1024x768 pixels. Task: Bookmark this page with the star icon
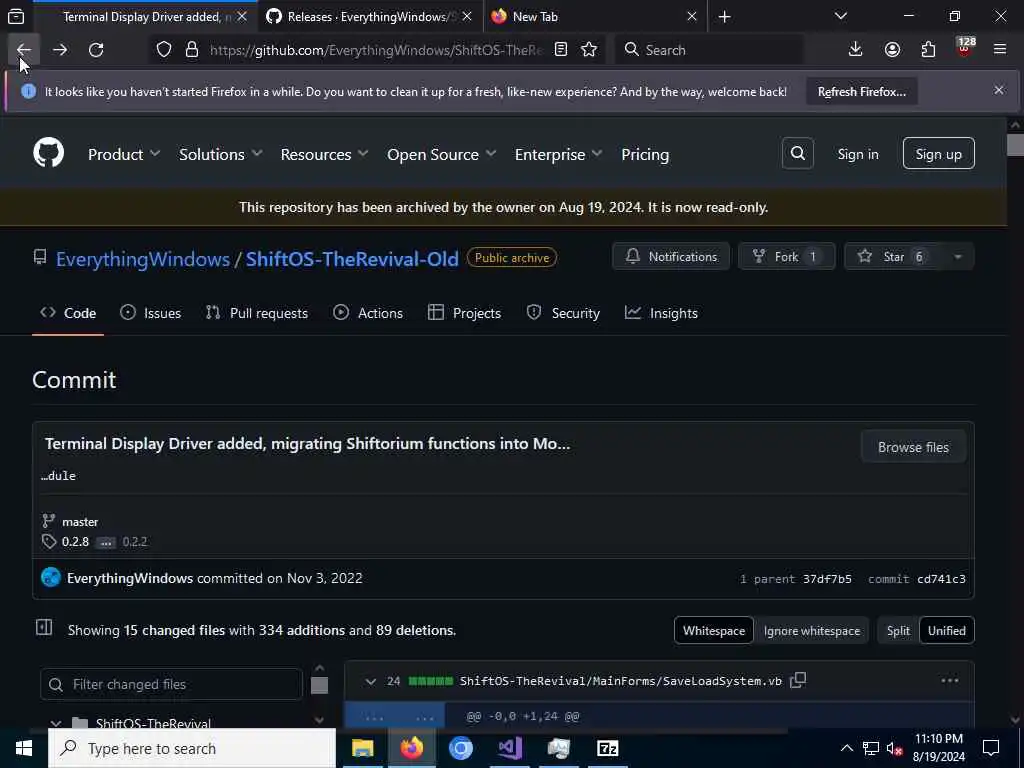[589, 50]
